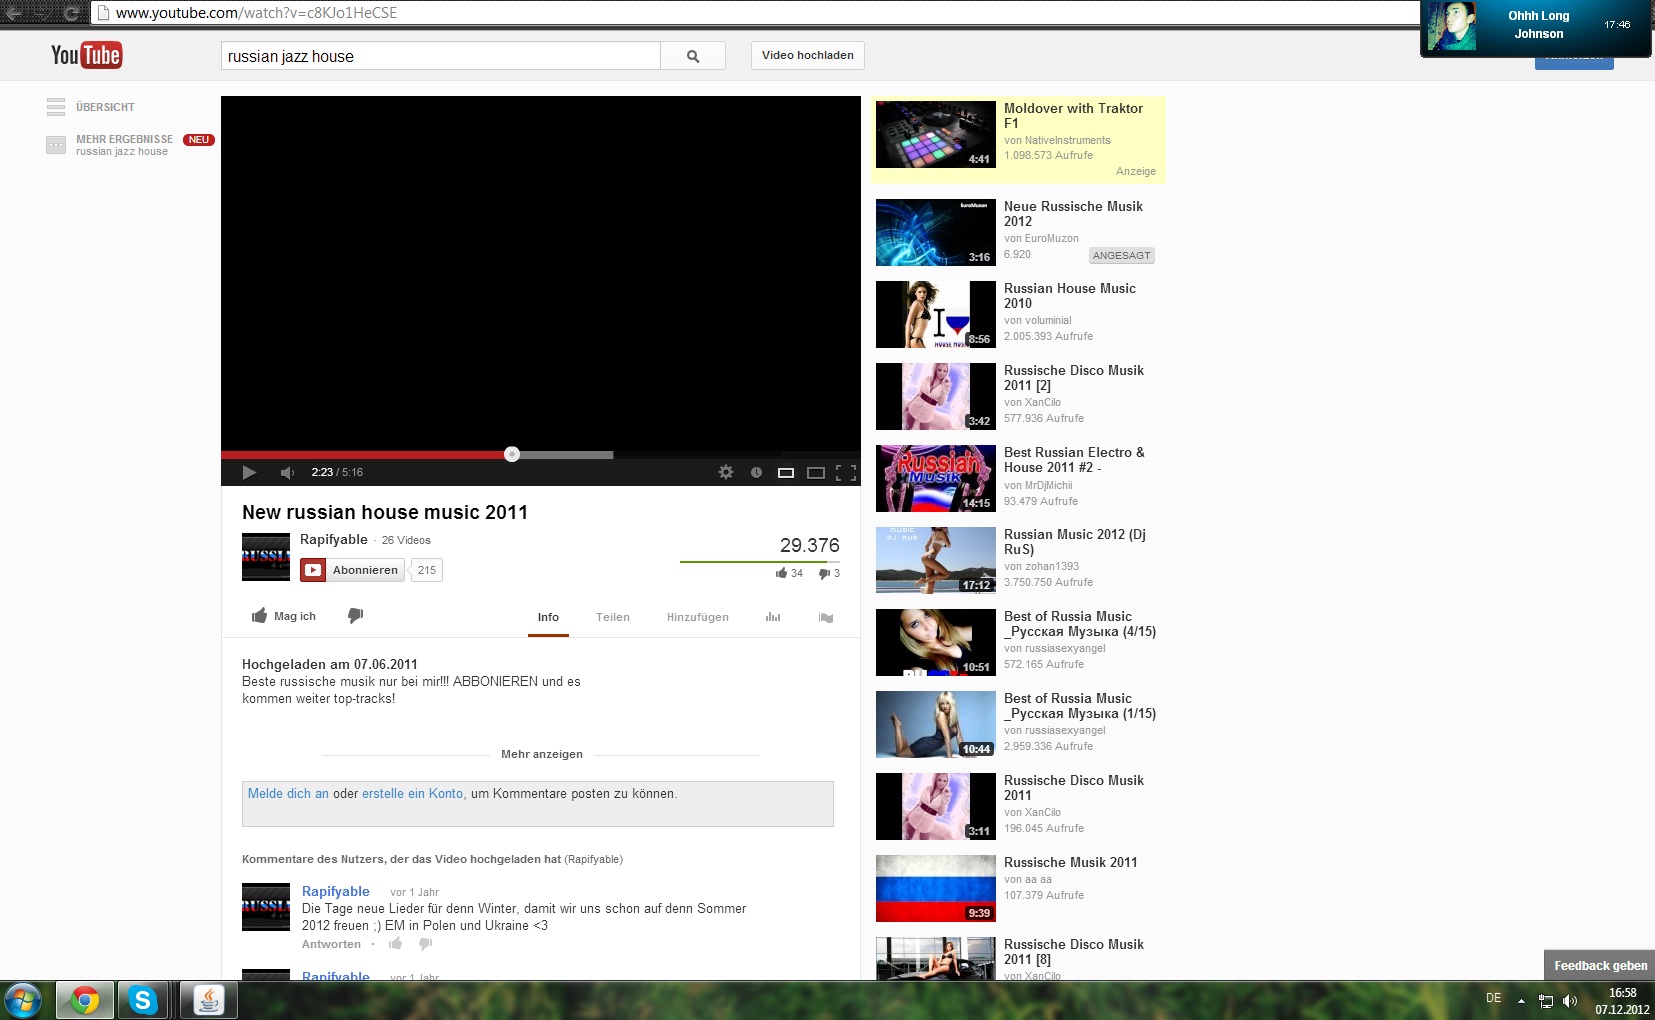Open Übersicht in the sidebar
Viewport: 1655px width, 1020px height.
(x=105, y=107)
